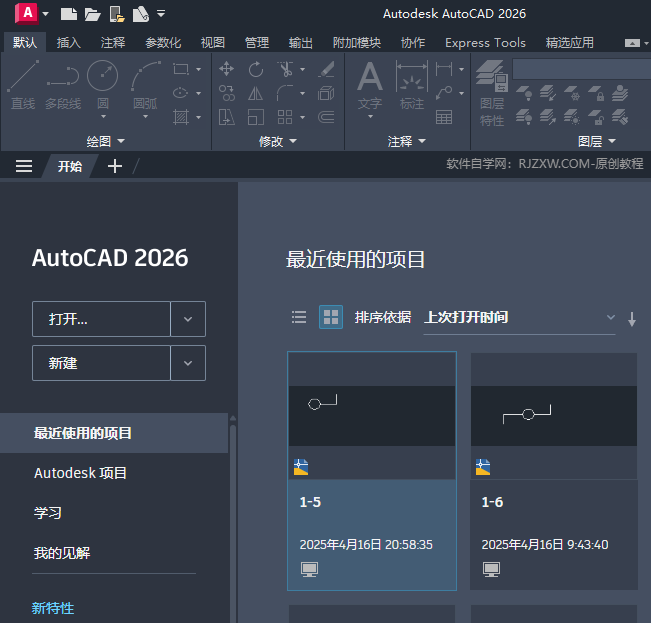The height and width of the screenshot is (623, 651).
Task: Select the Multileader tool
Action: [x=444, y=93]
